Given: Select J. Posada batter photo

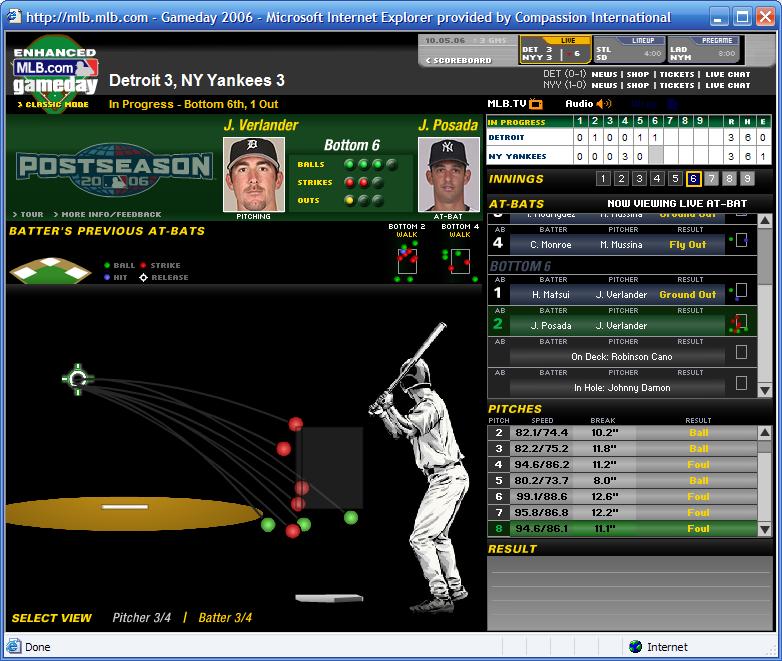Looking at the screenshot, I should (447, 175).
